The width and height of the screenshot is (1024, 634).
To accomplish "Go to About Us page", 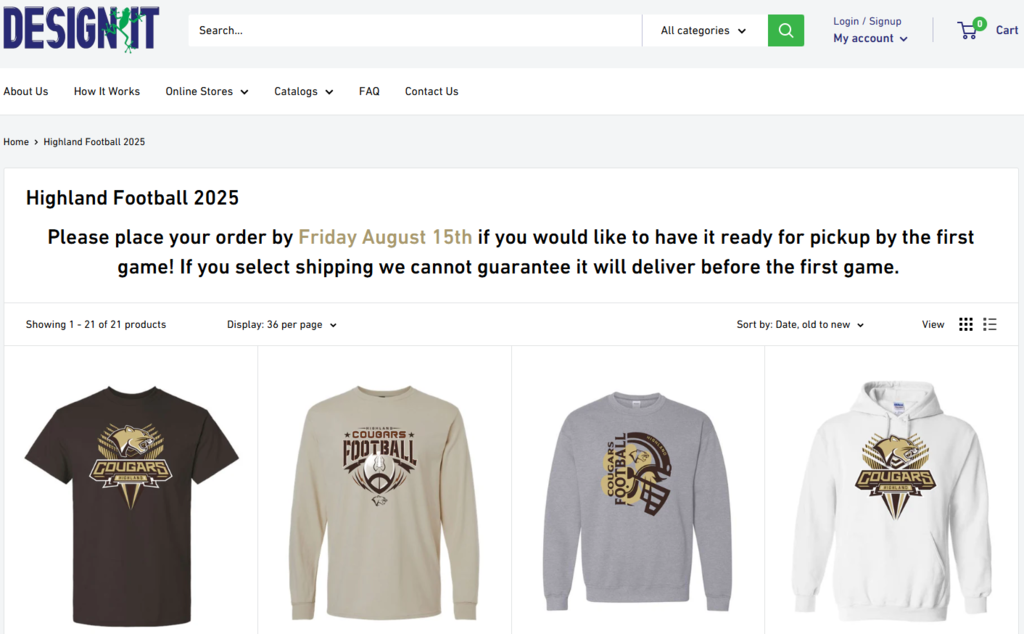I will coord(26,91).
